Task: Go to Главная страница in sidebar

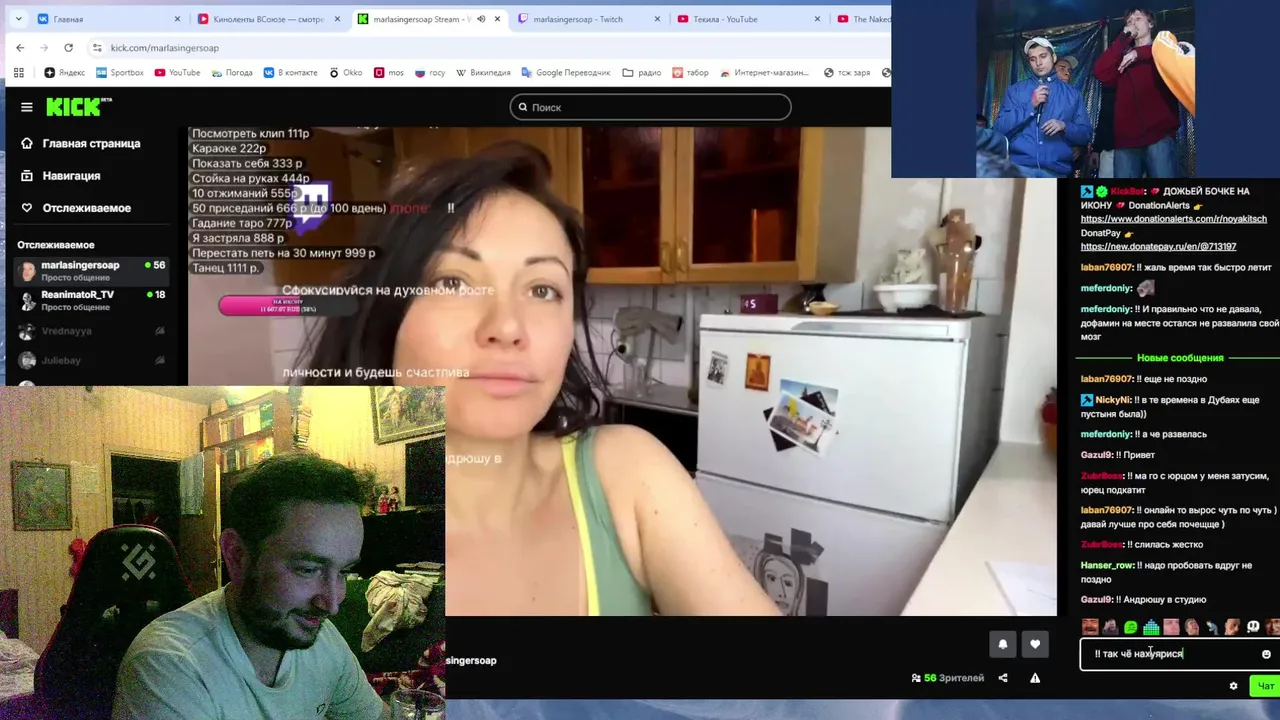Action: (81, 143)
